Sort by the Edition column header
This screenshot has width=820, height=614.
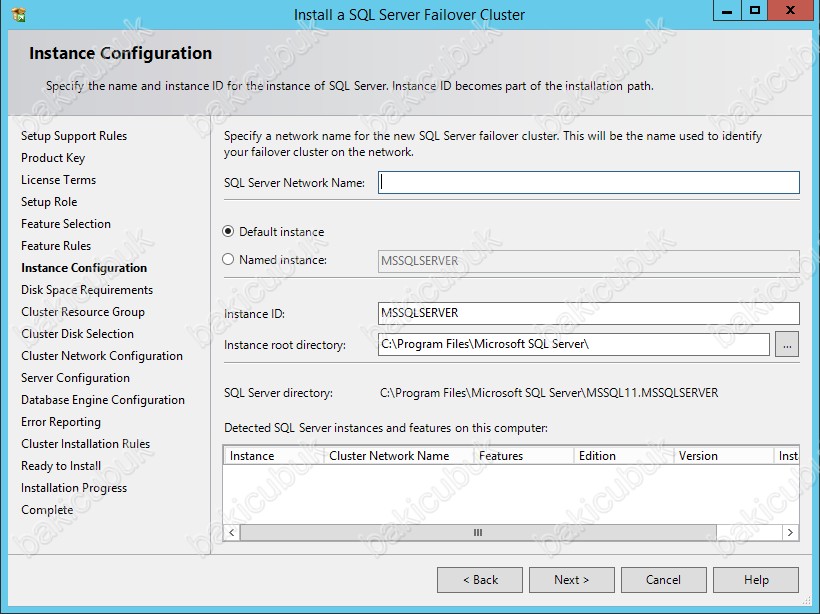pyautogui.click(x=623, y=456)
